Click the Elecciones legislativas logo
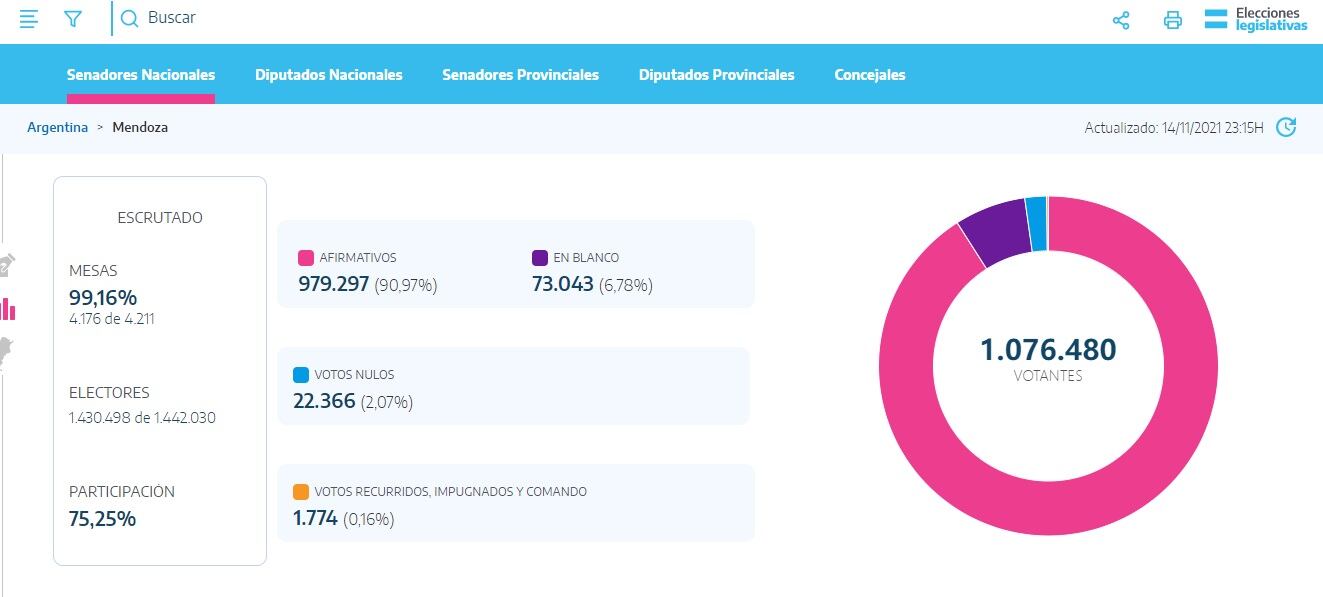 coord(1256,19)
